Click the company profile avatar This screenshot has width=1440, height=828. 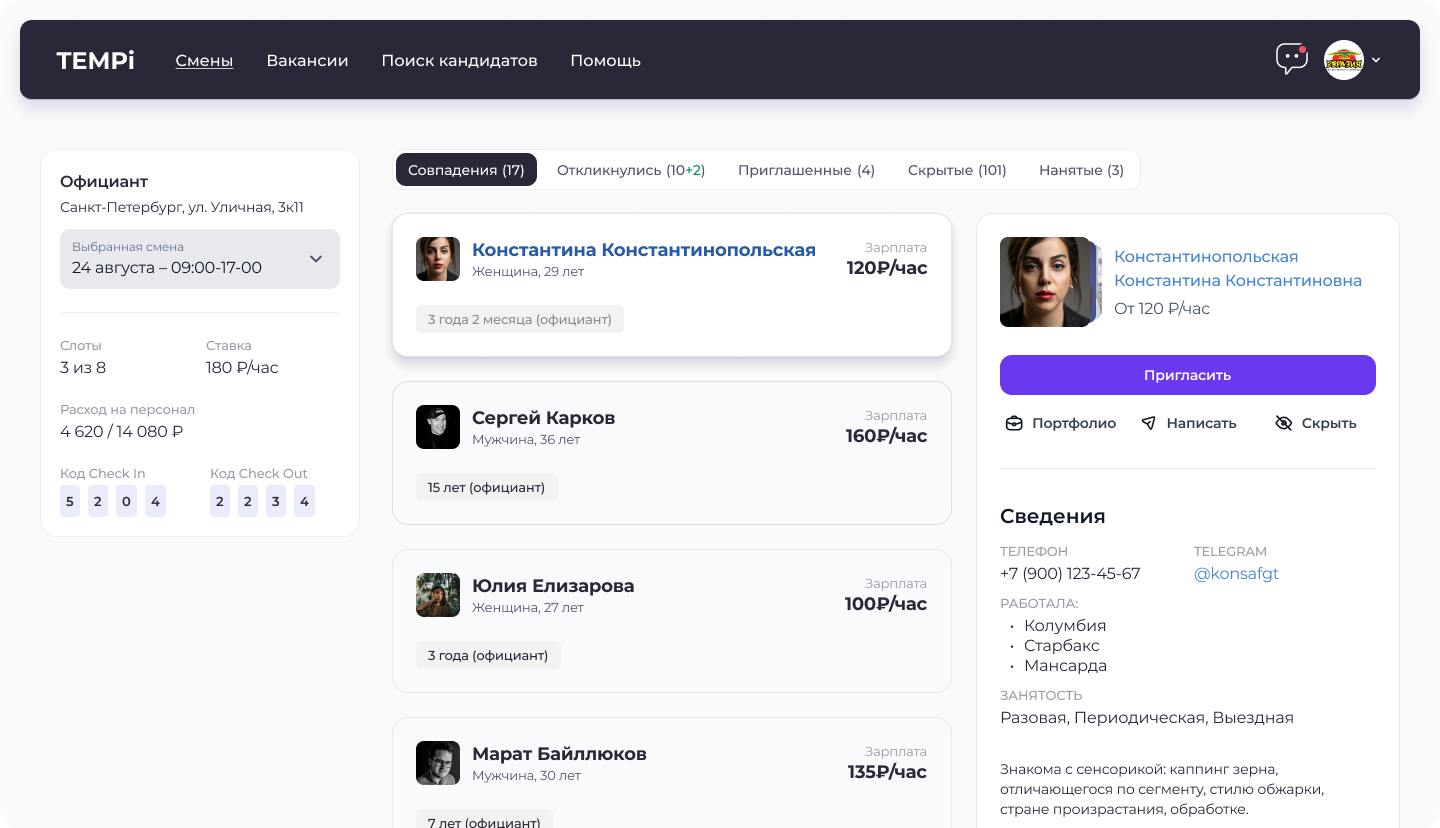pyautogui.click(x=1344, y=60)
